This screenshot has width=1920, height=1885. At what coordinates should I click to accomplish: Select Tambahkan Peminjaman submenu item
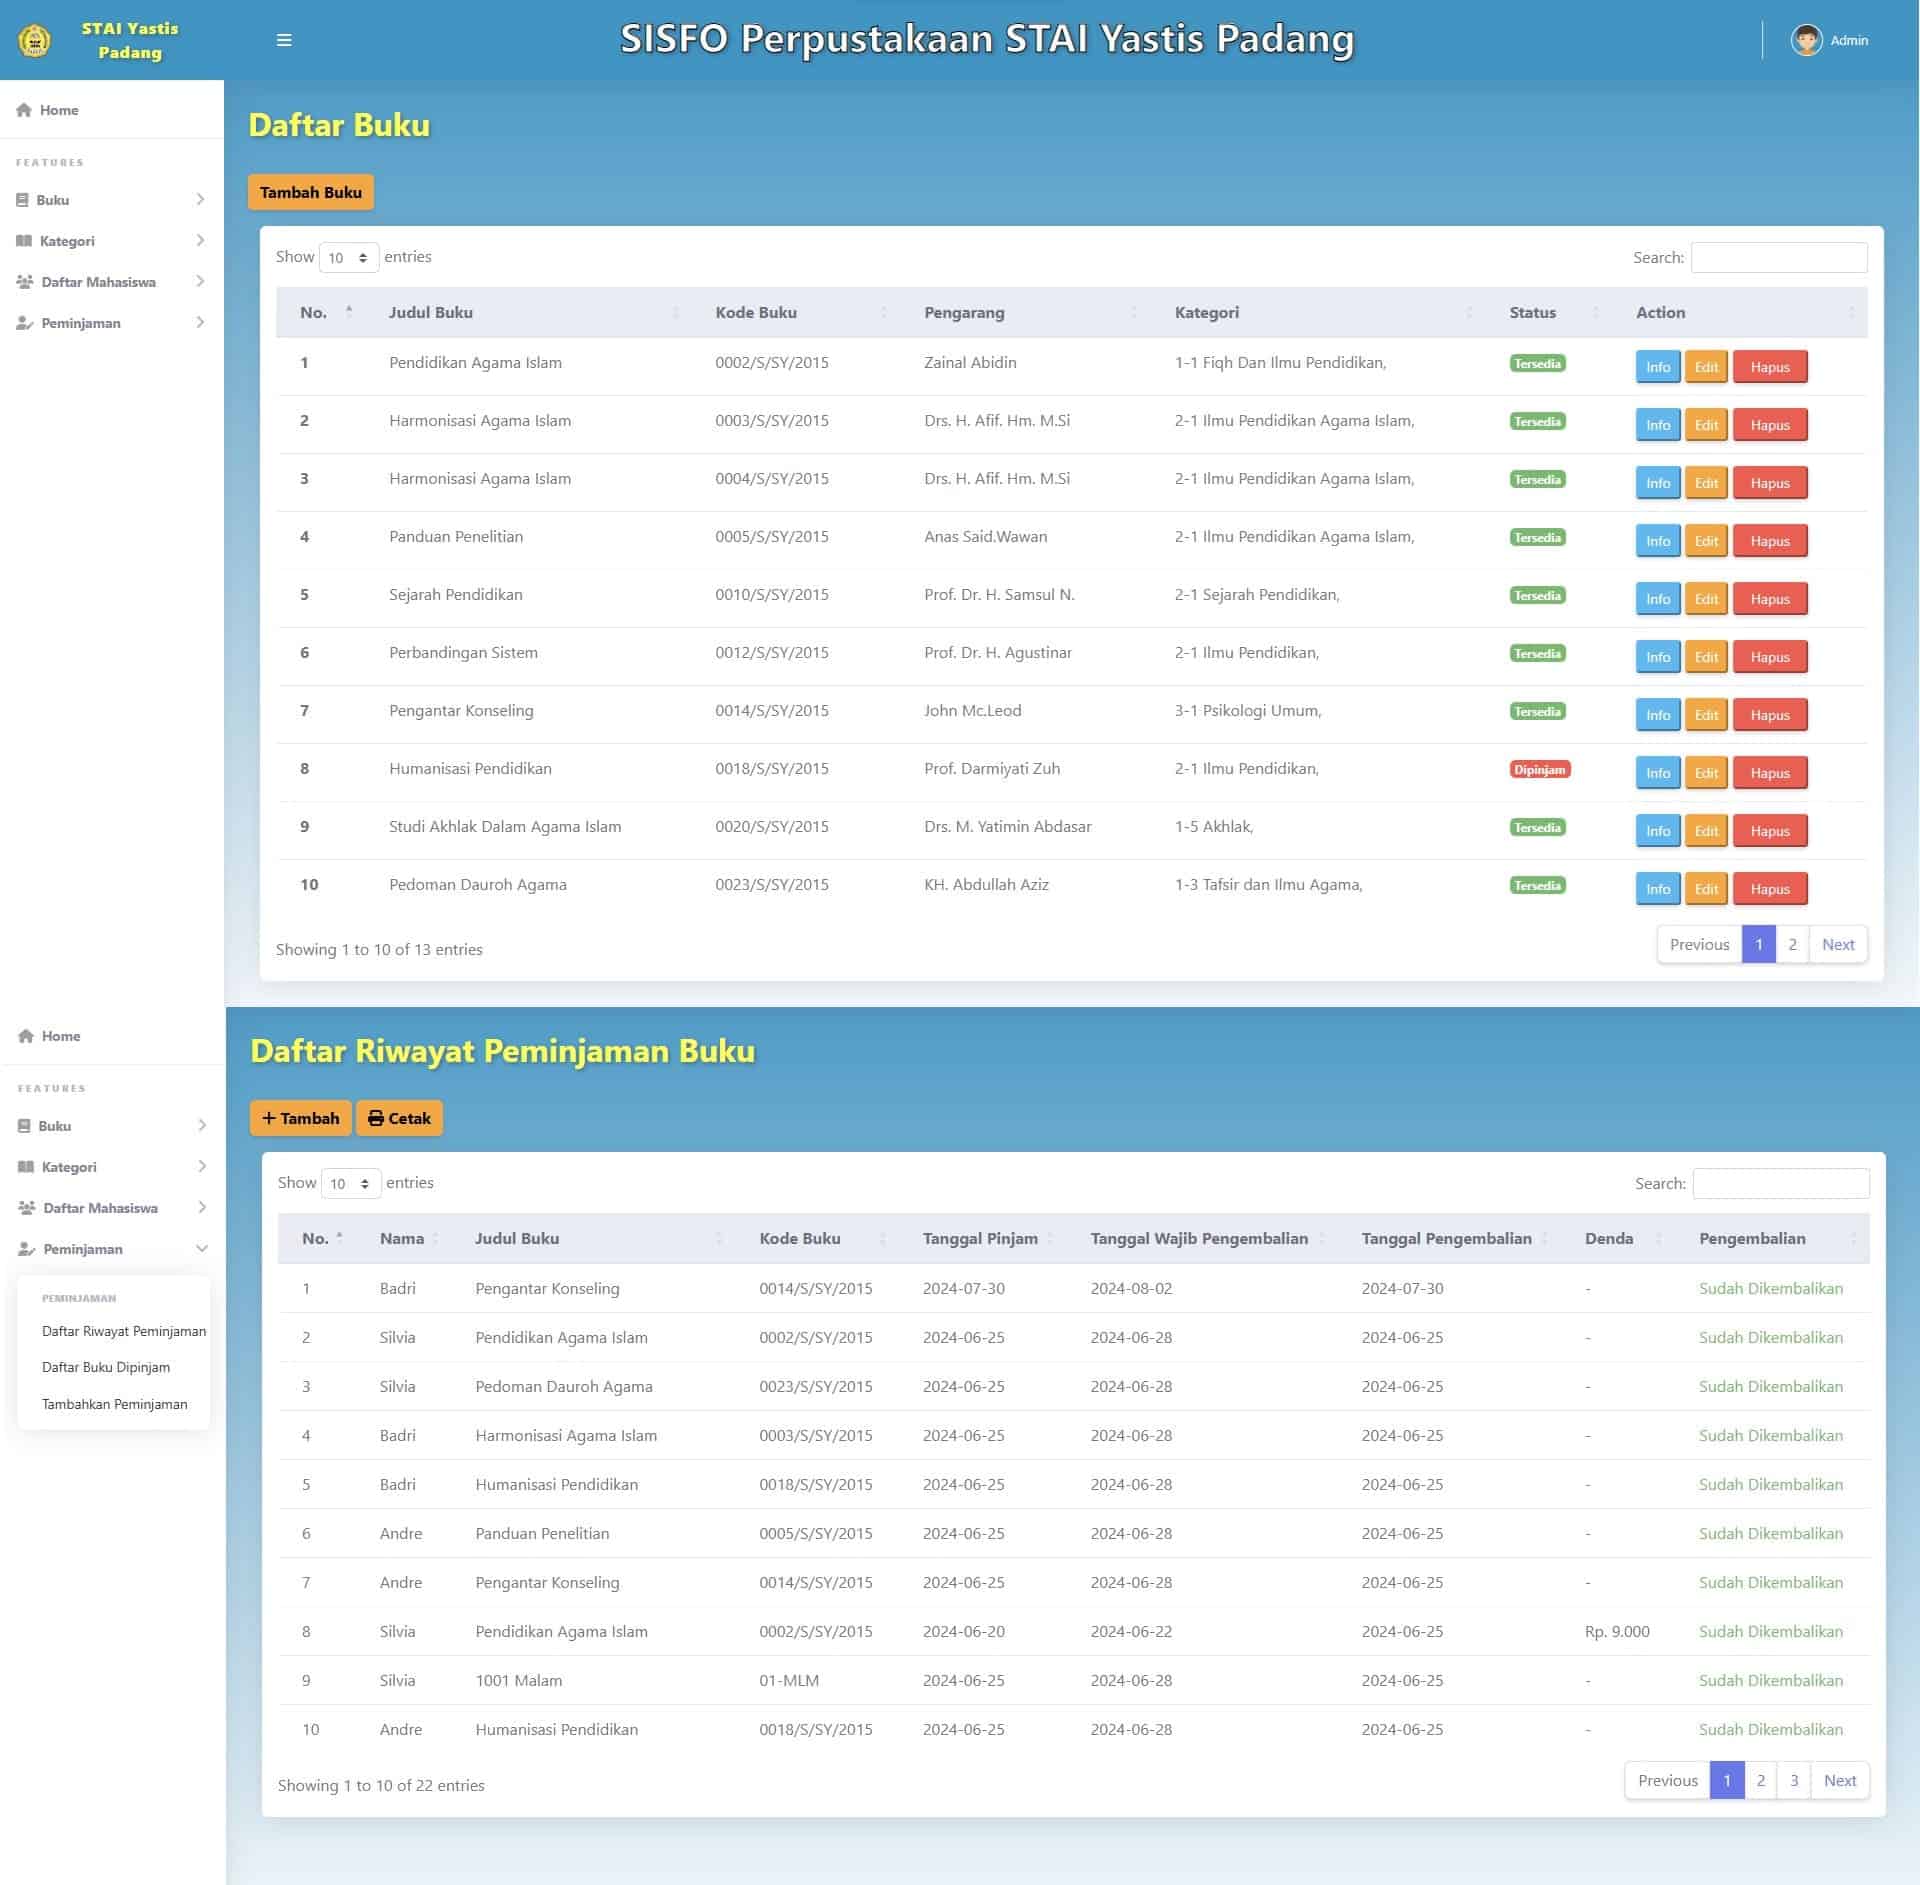click(114, 1404)
